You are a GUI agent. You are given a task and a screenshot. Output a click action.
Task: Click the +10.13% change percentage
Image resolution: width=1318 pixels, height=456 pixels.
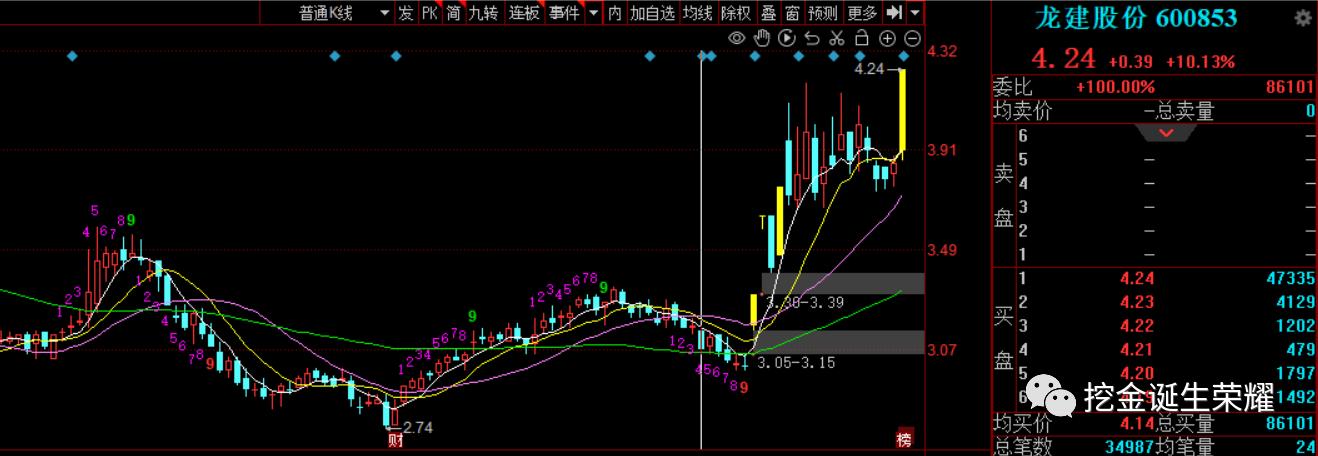point(1200,62)
